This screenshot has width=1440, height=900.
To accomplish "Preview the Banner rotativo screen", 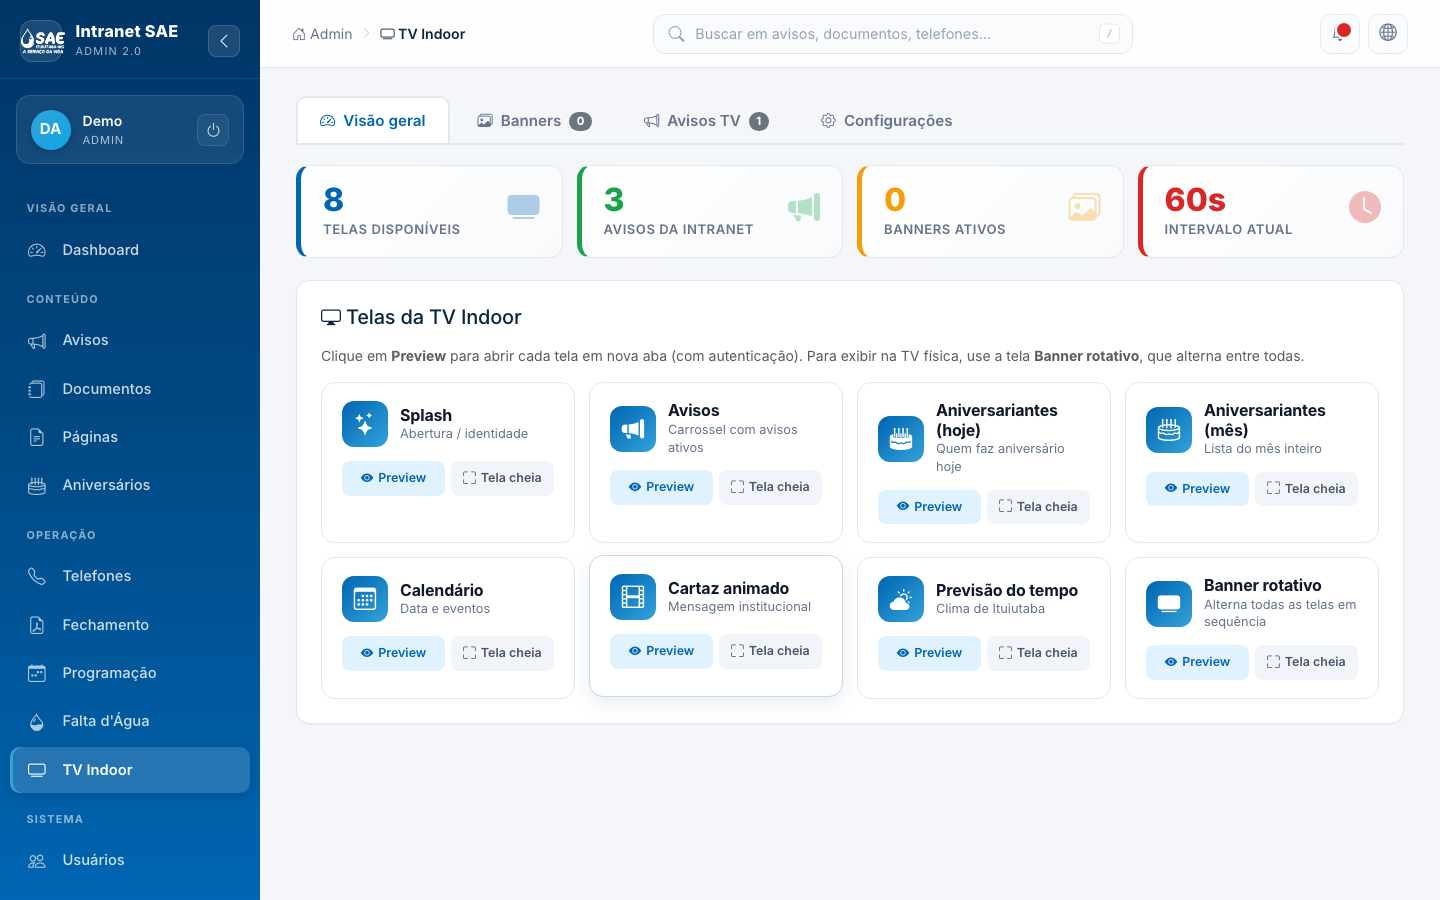I will pyautogui.click(x=1197, y=662).
